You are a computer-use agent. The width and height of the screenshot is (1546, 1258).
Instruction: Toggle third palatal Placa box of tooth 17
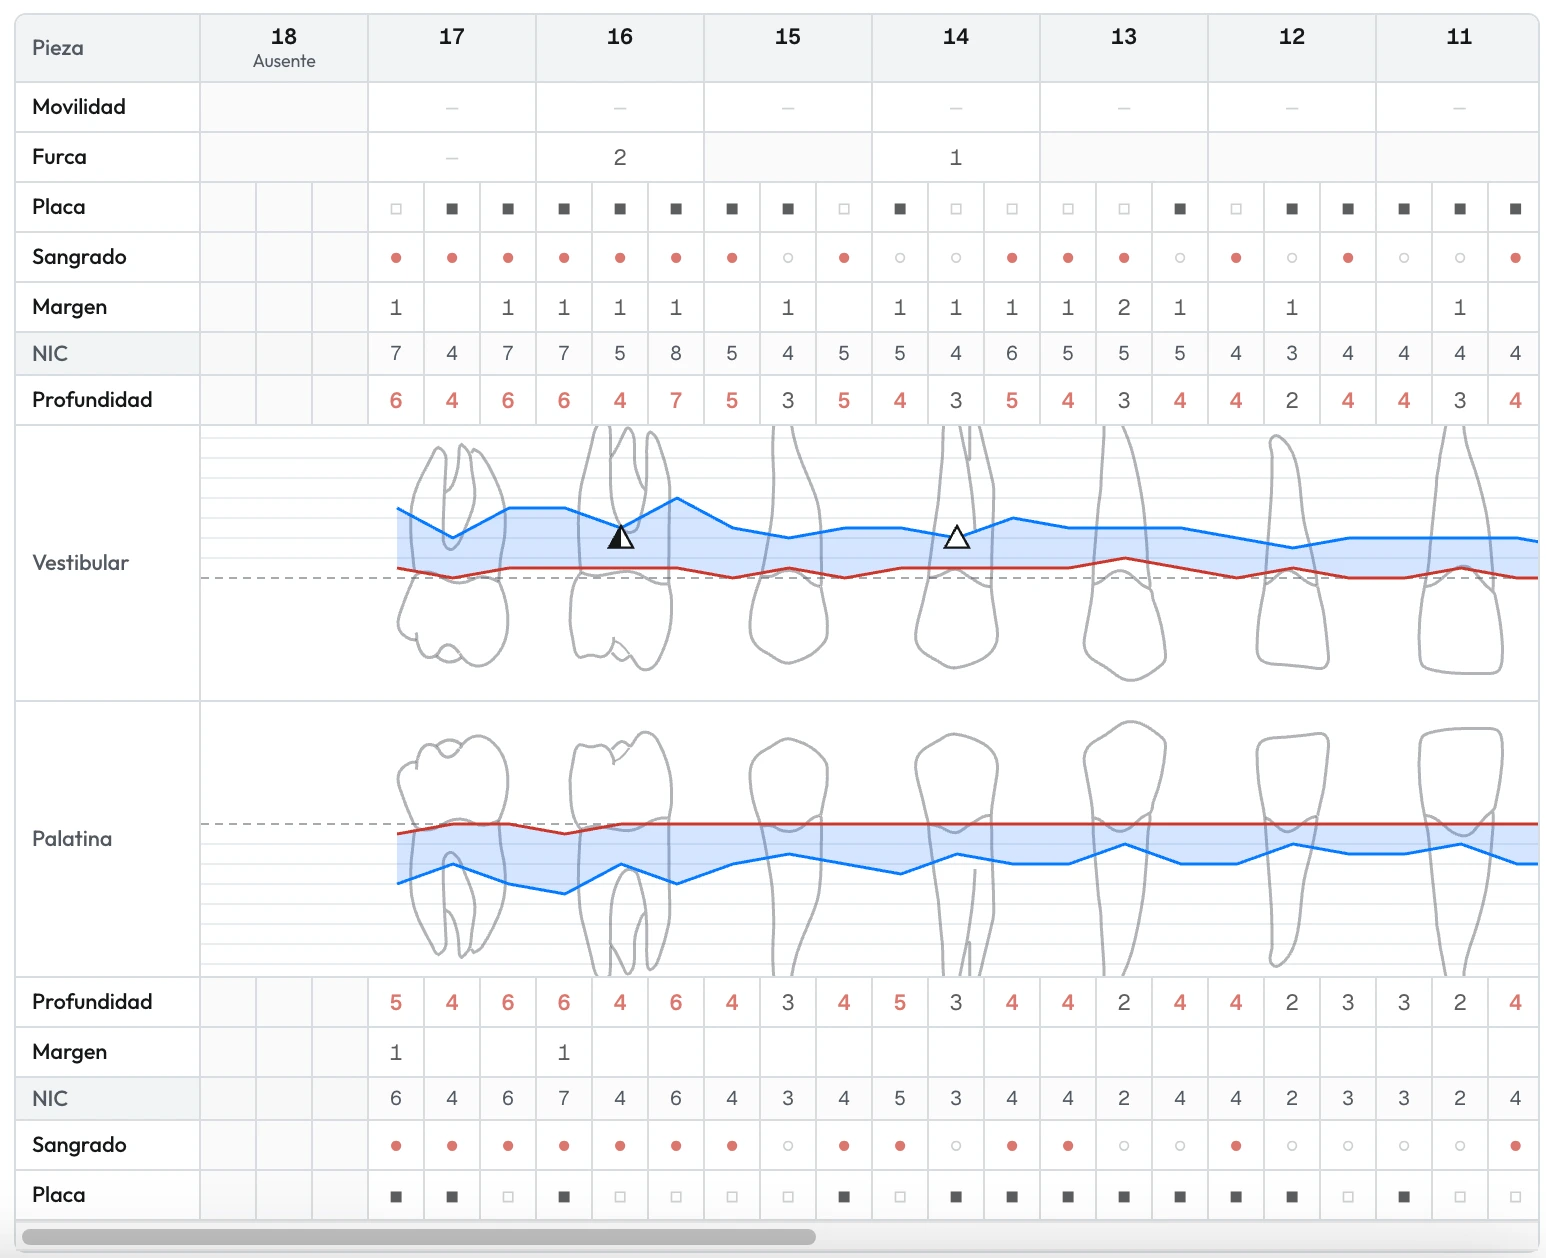tap(508, 1196)
